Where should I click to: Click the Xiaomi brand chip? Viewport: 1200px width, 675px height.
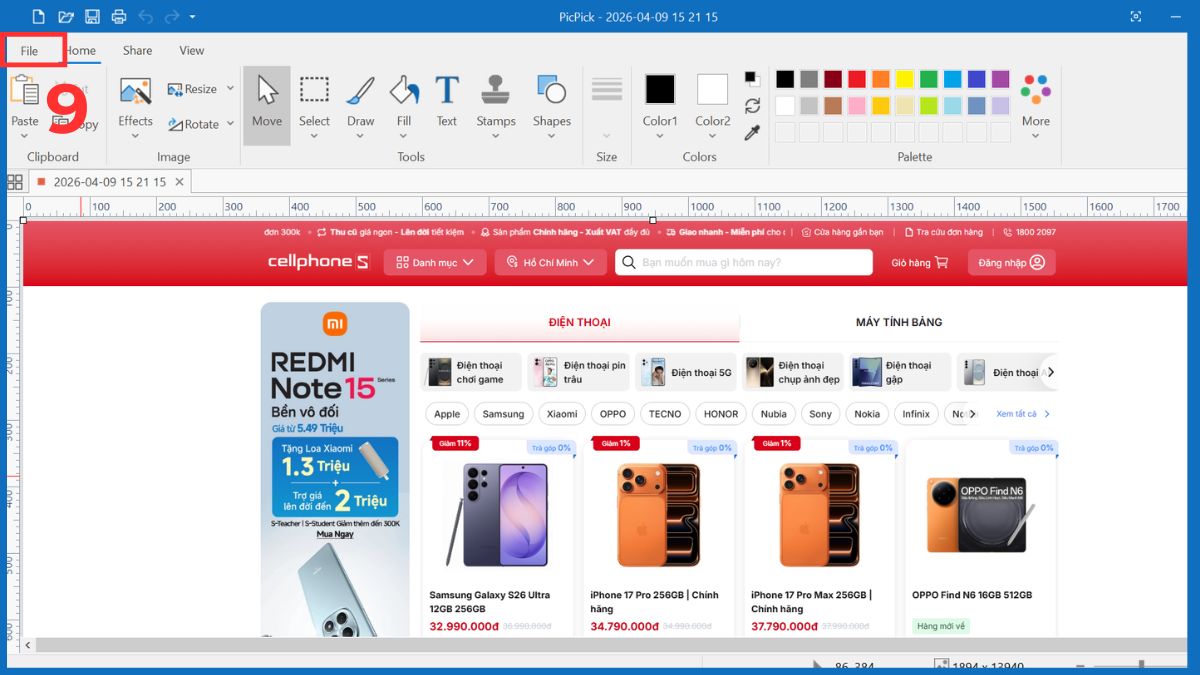[x=562, y=414]
